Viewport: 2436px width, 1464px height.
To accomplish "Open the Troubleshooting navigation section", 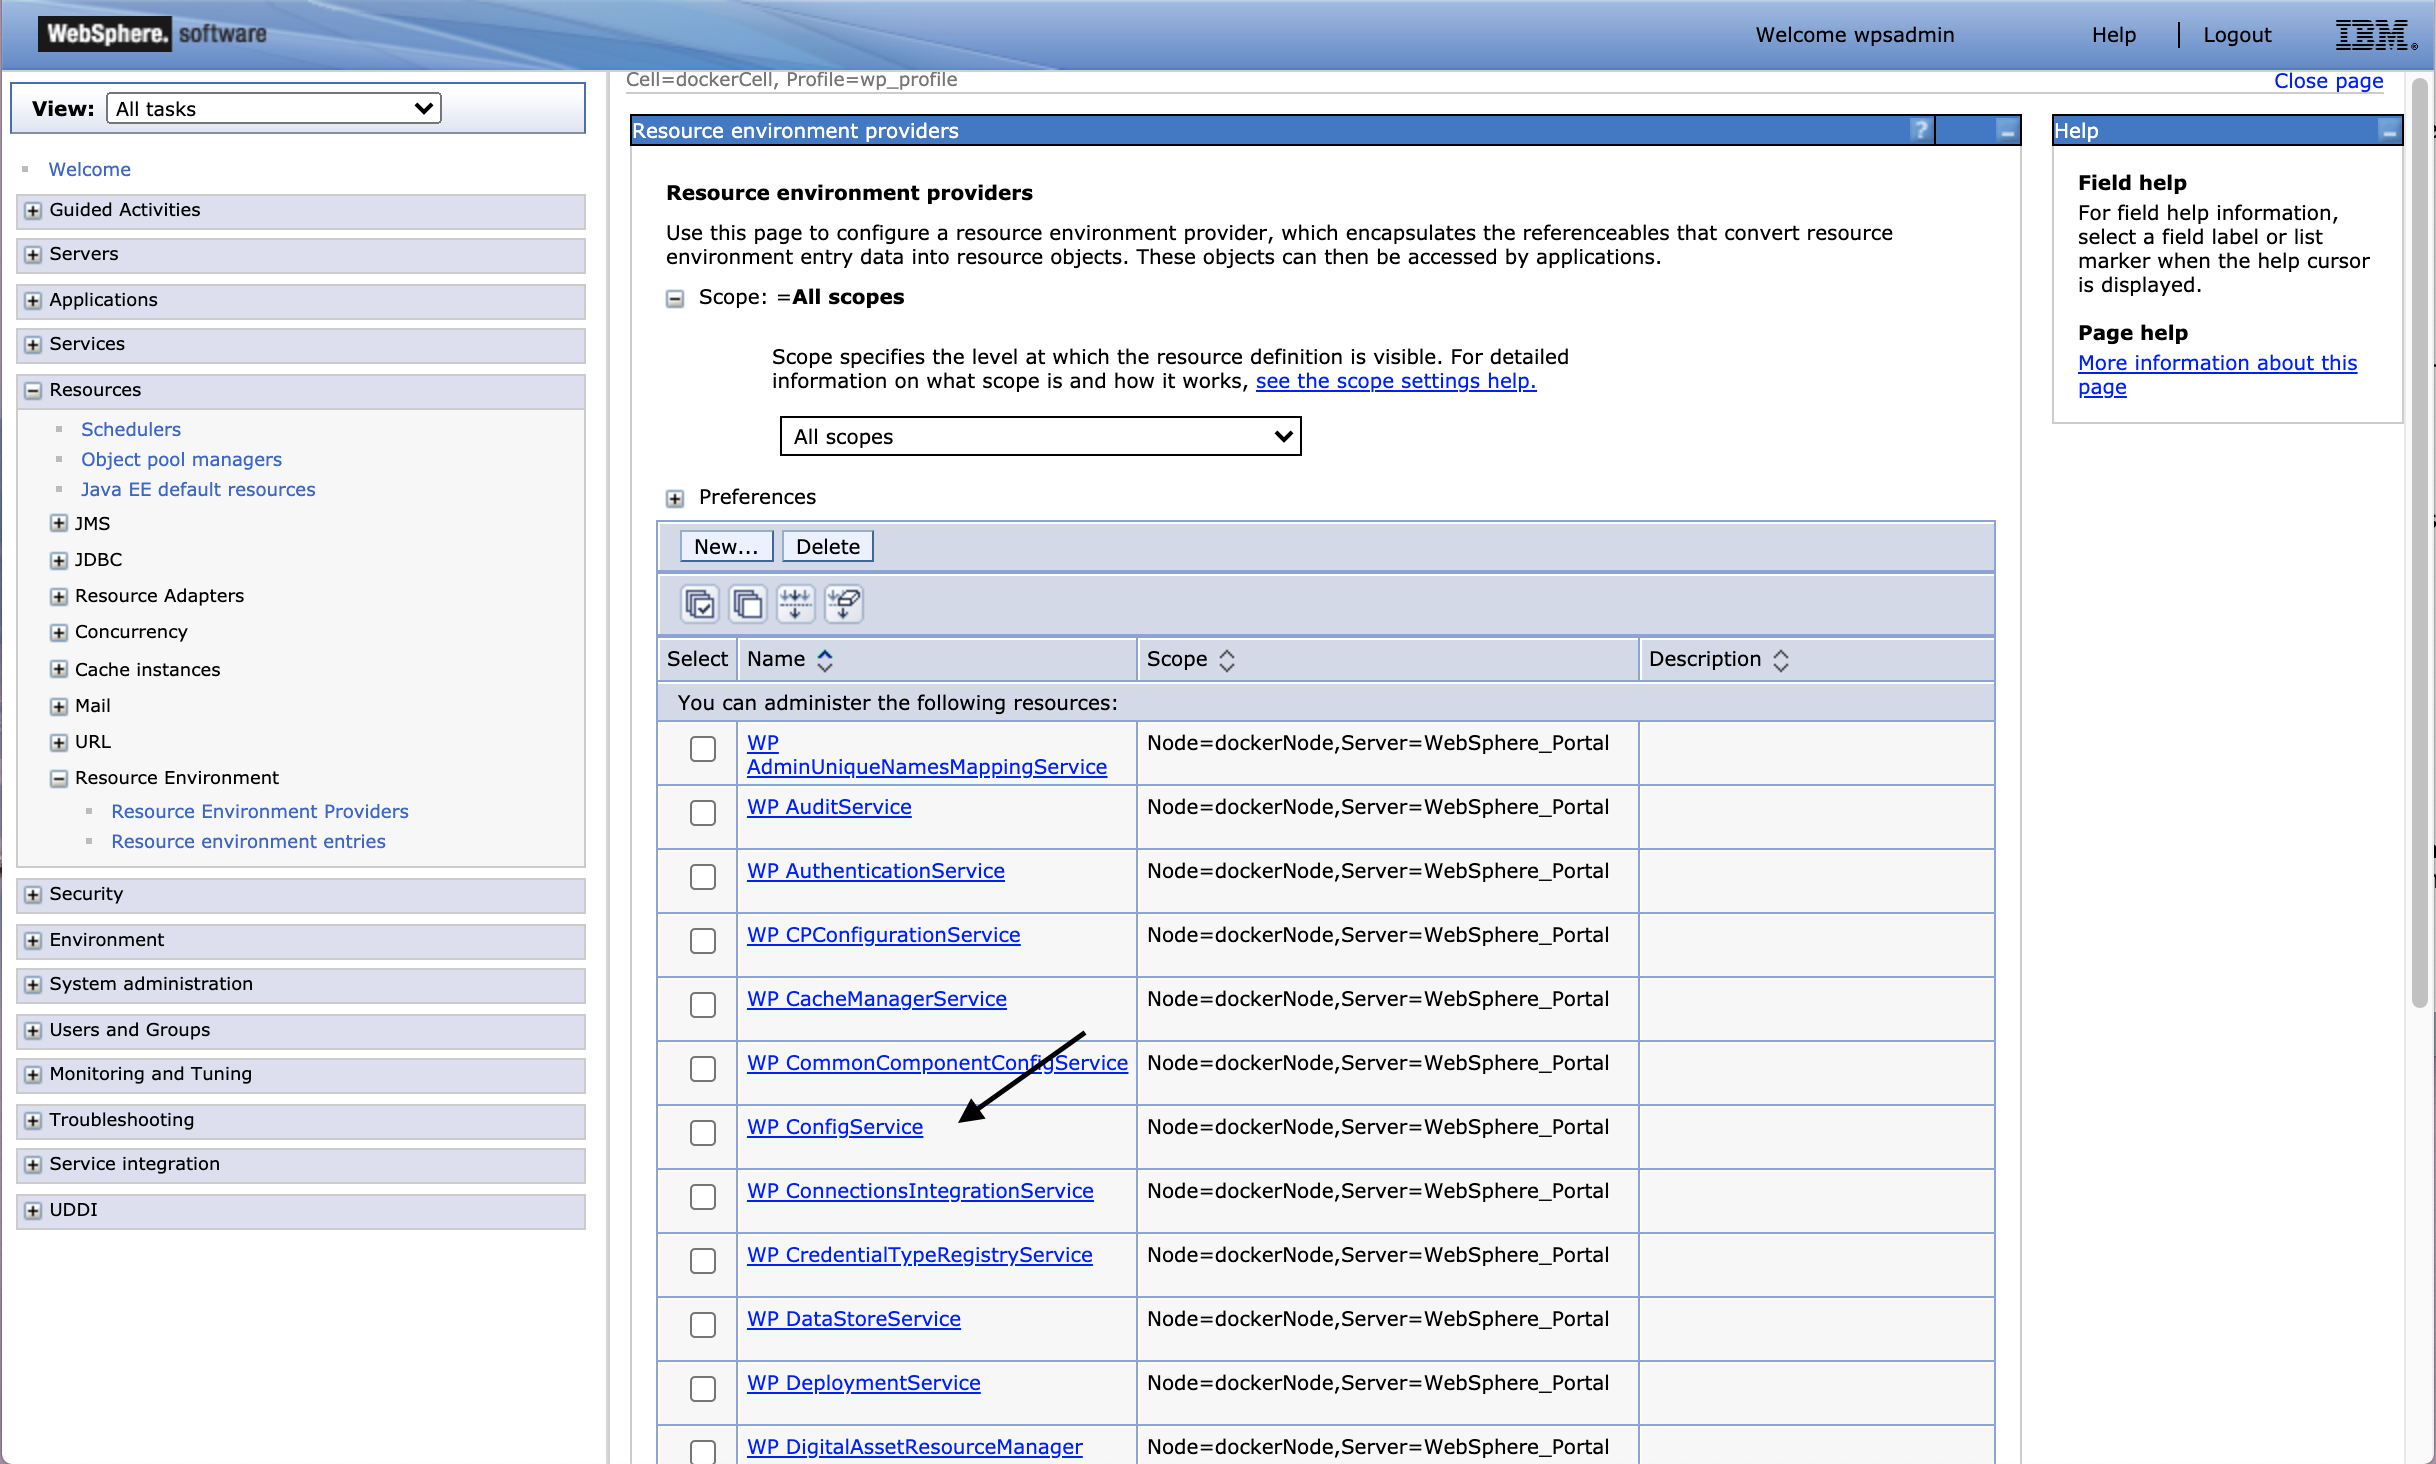I will [32, 1120].
